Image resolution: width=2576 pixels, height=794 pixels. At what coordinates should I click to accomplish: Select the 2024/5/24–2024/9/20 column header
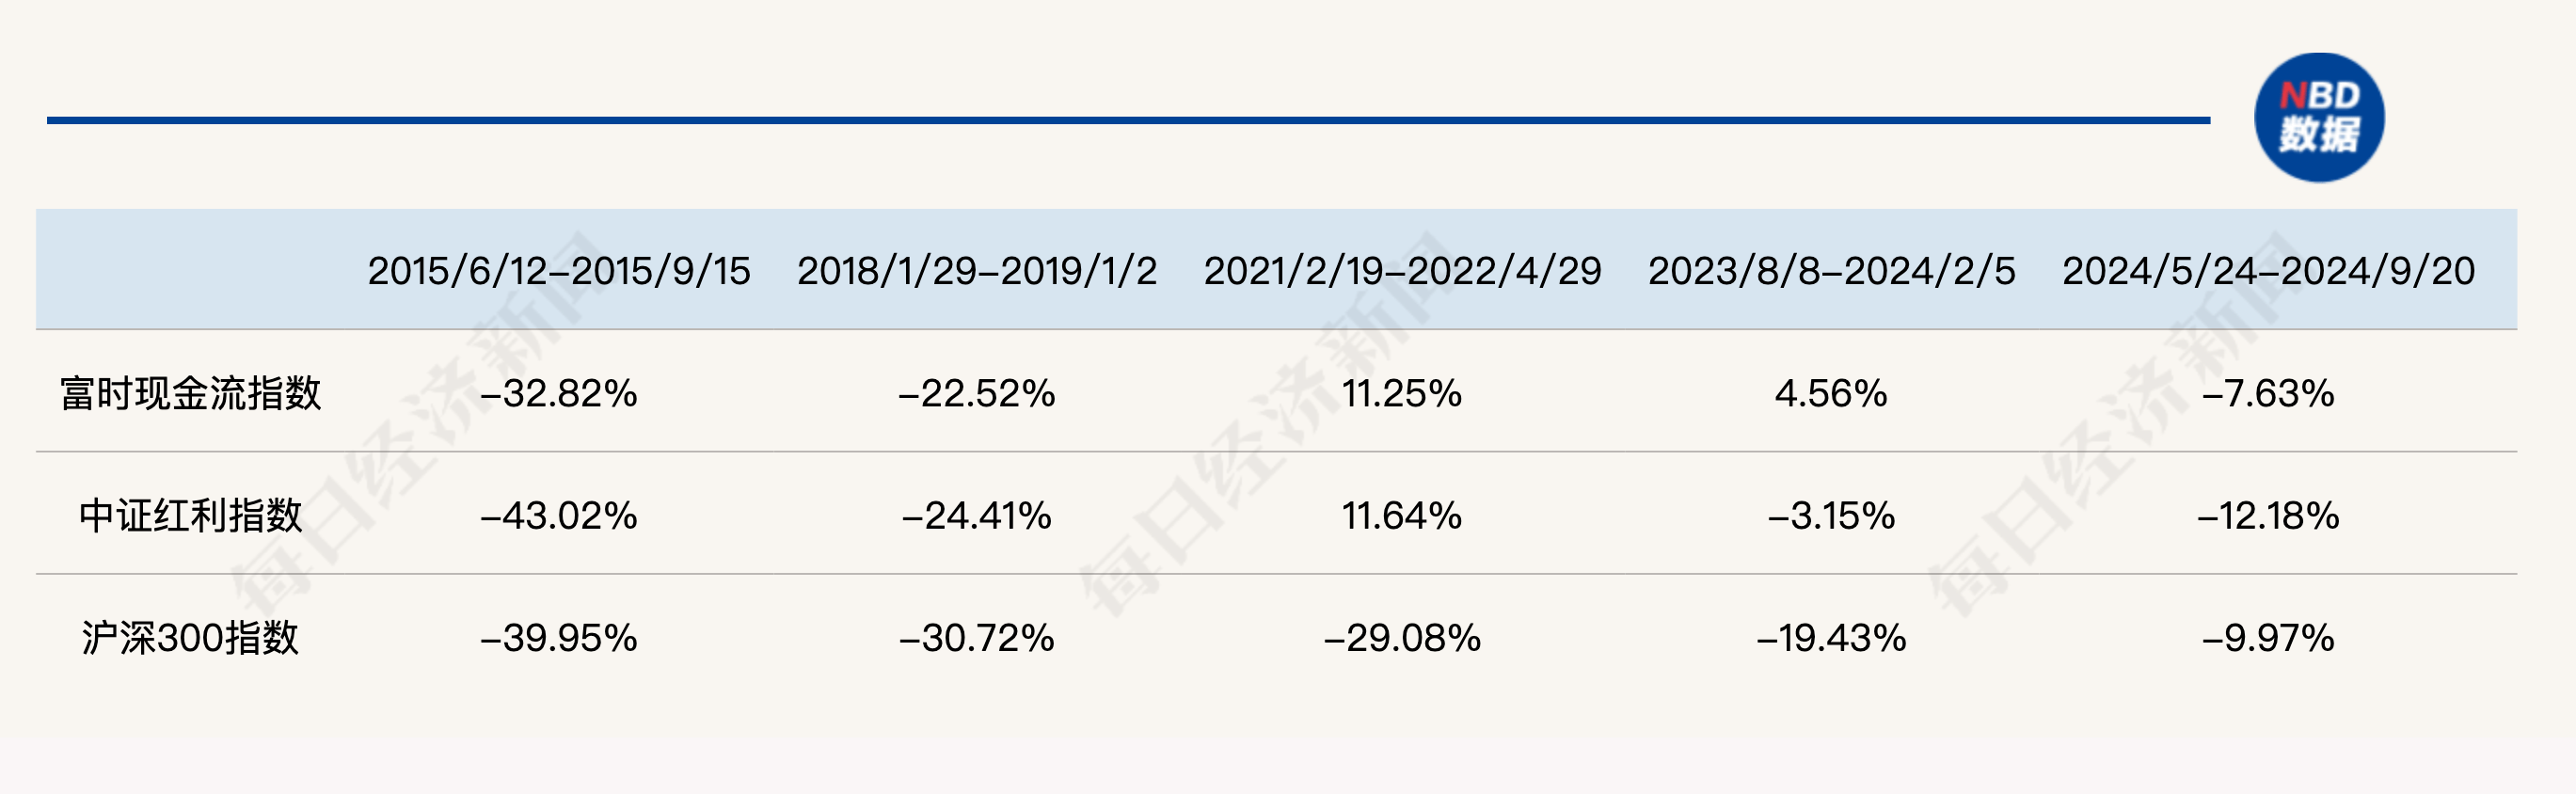point(2268,271)
